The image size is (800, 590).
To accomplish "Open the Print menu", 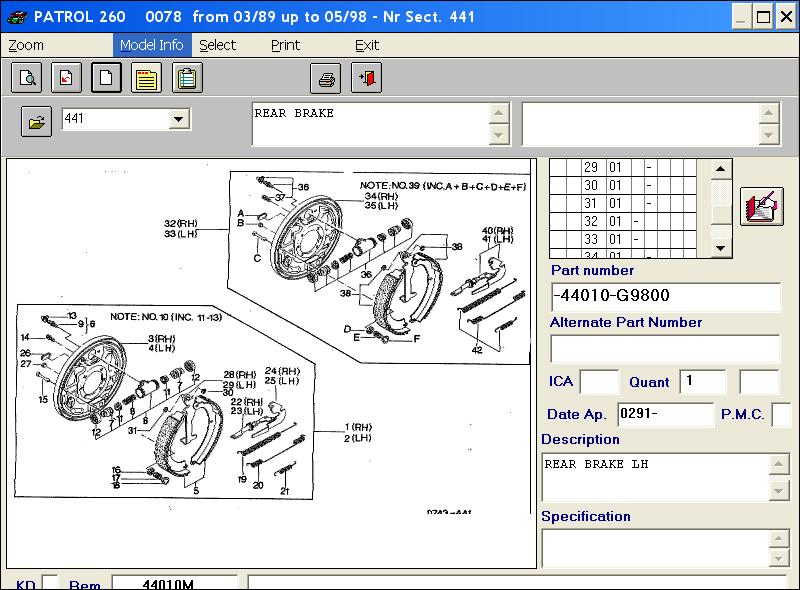I will pos(285,45).
